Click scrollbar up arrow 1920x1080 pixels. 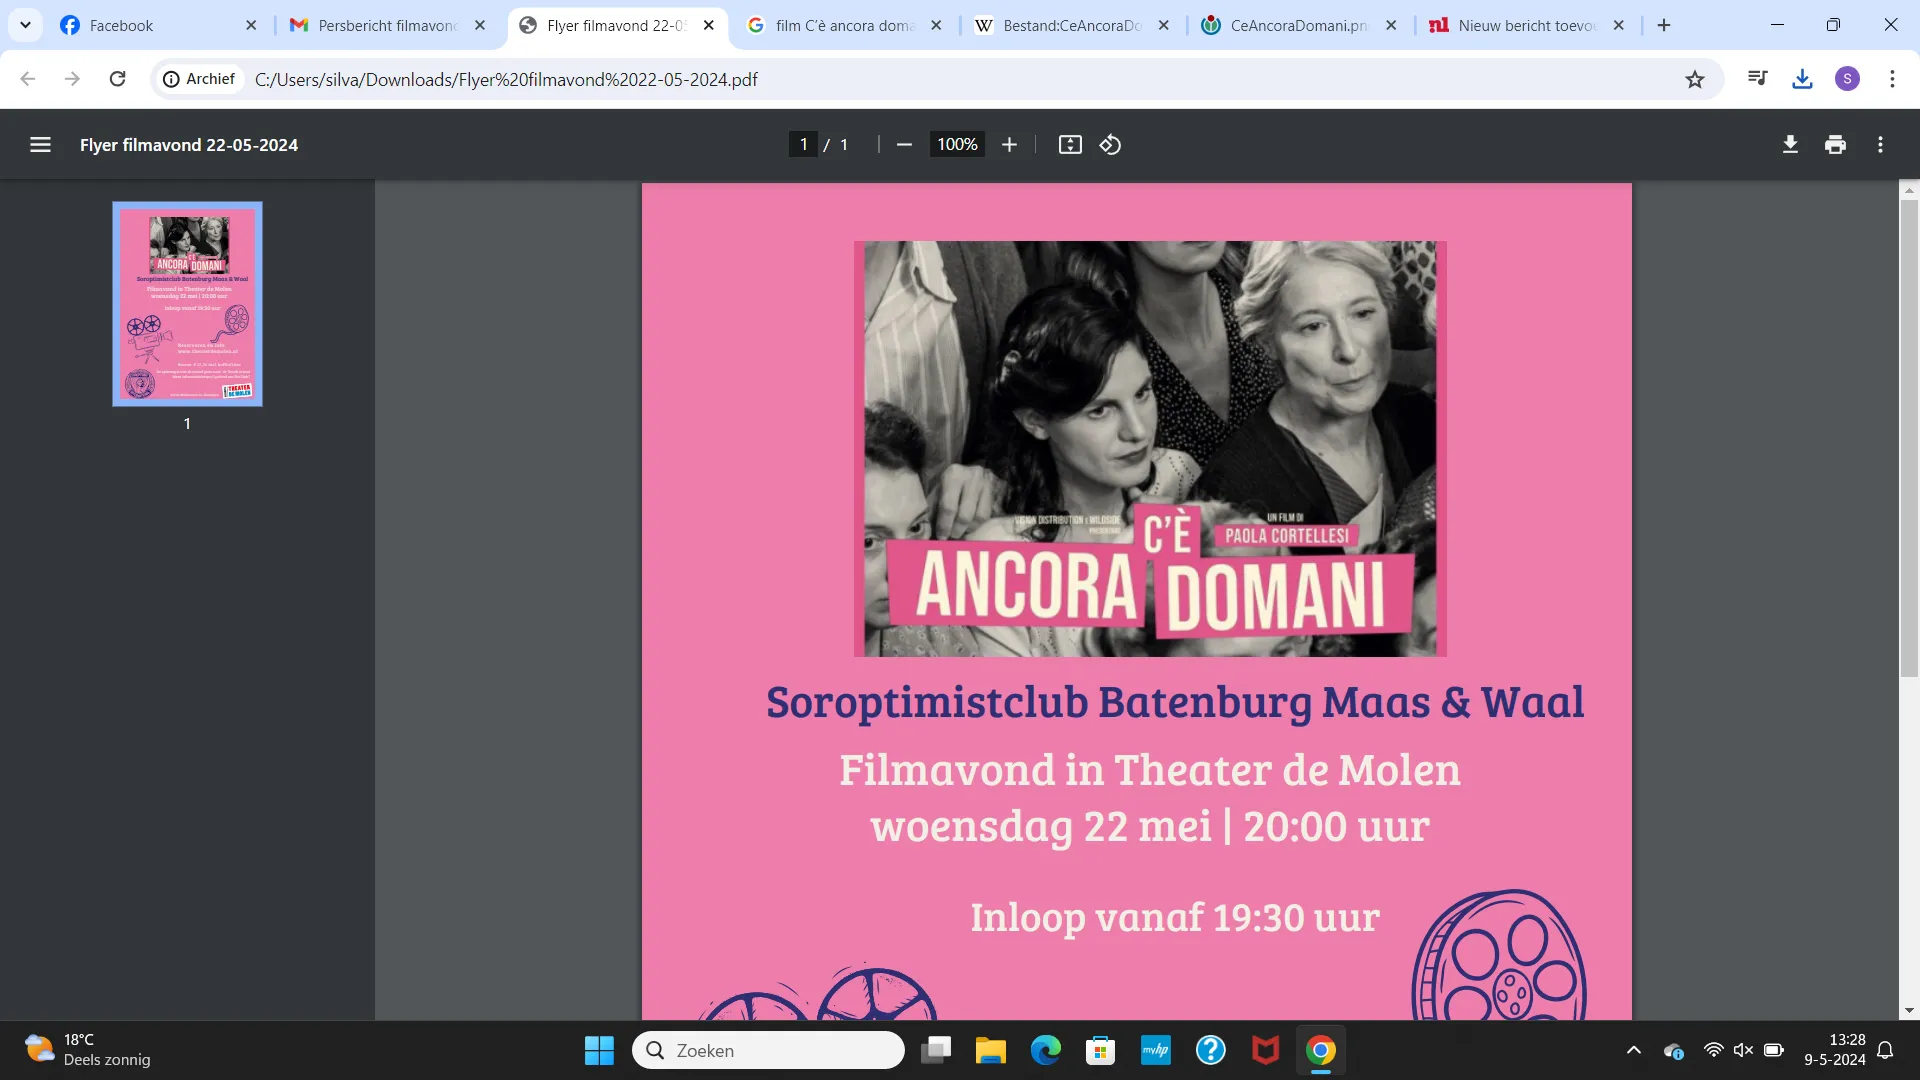pyautogui.click(x=1909, y=190)
